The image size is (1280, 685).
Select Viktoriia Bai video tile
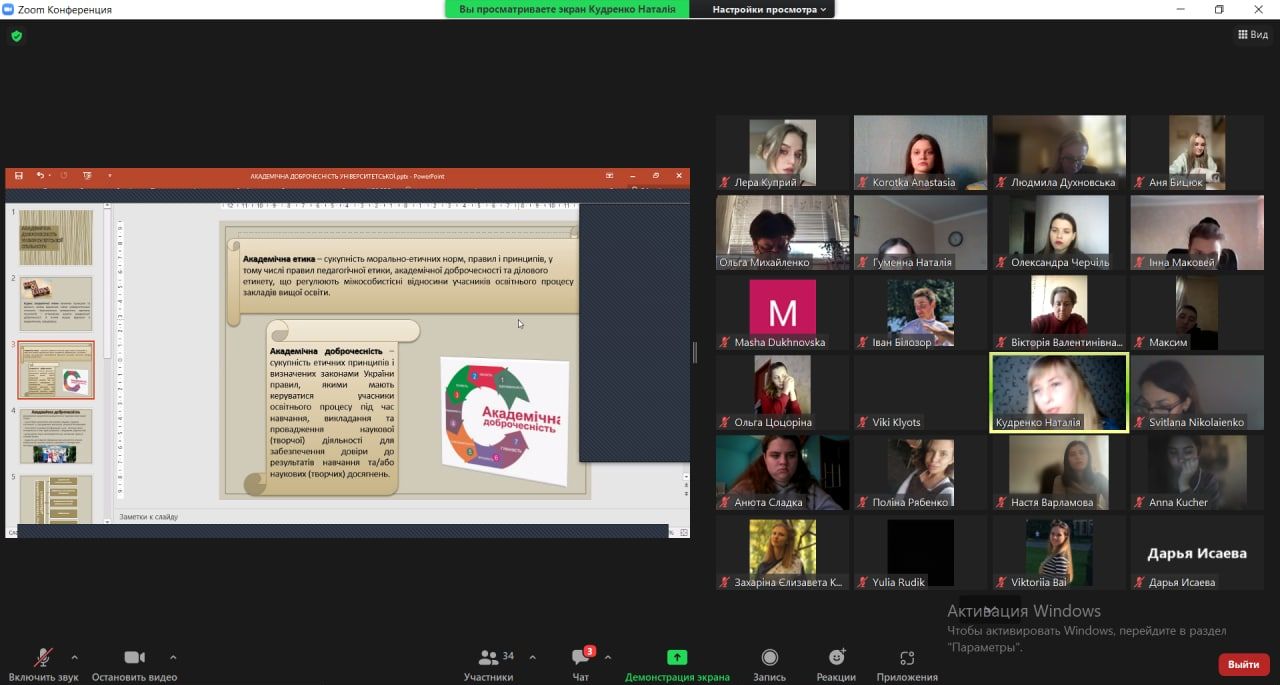coord(1059,552)
